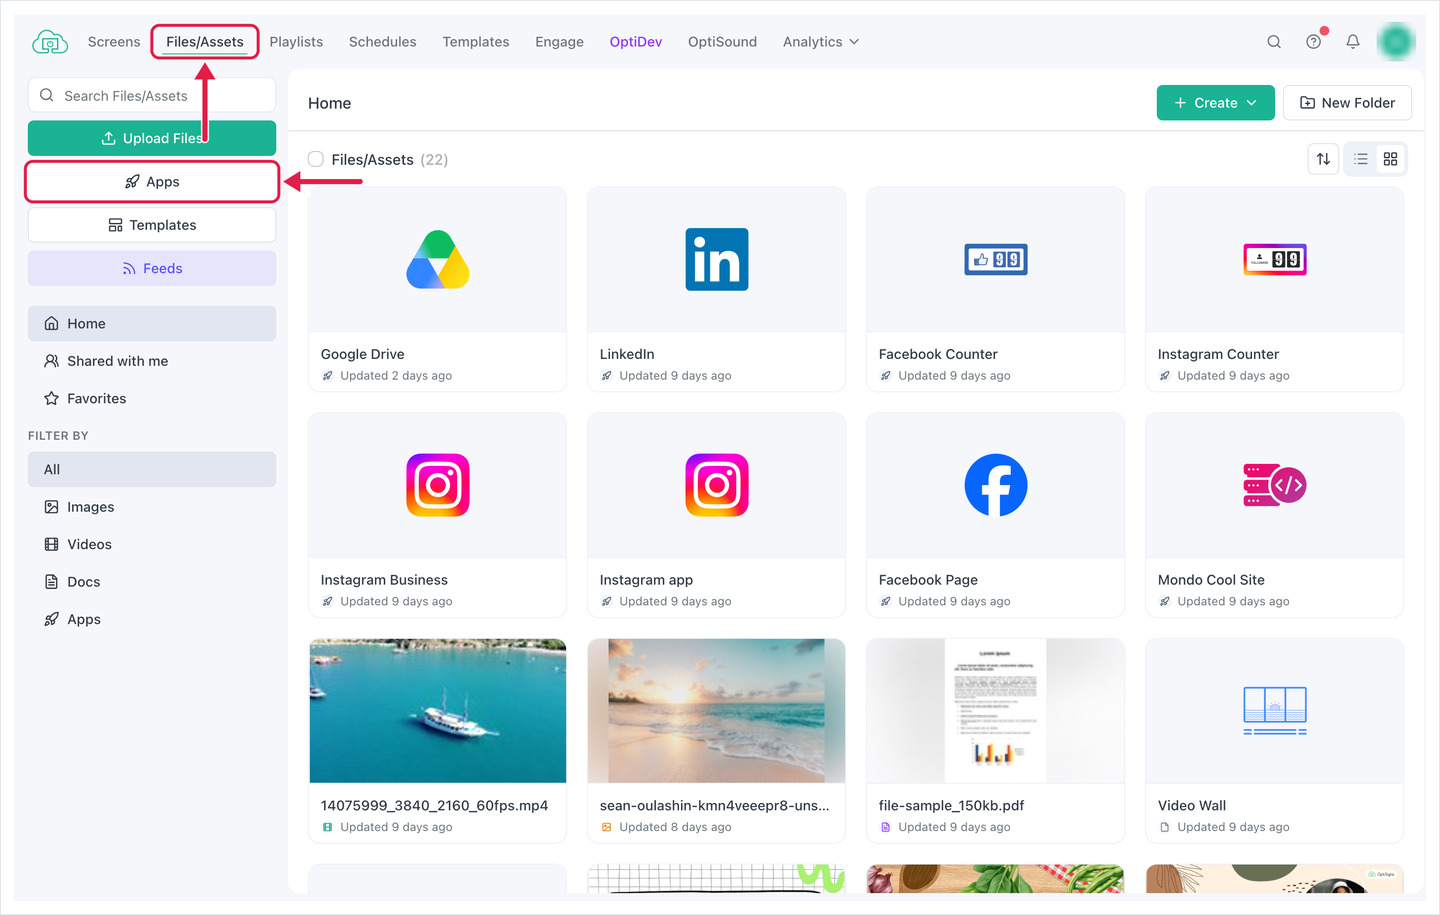Switch to grid view icon
The image size is (1440, 915).
coord(1390,159)
